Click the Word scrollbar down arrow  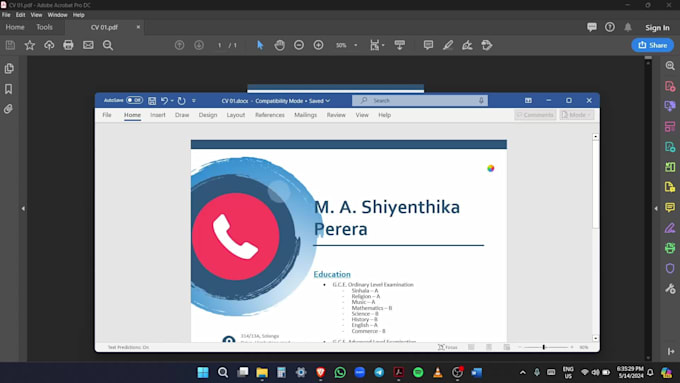click(595, 338)
